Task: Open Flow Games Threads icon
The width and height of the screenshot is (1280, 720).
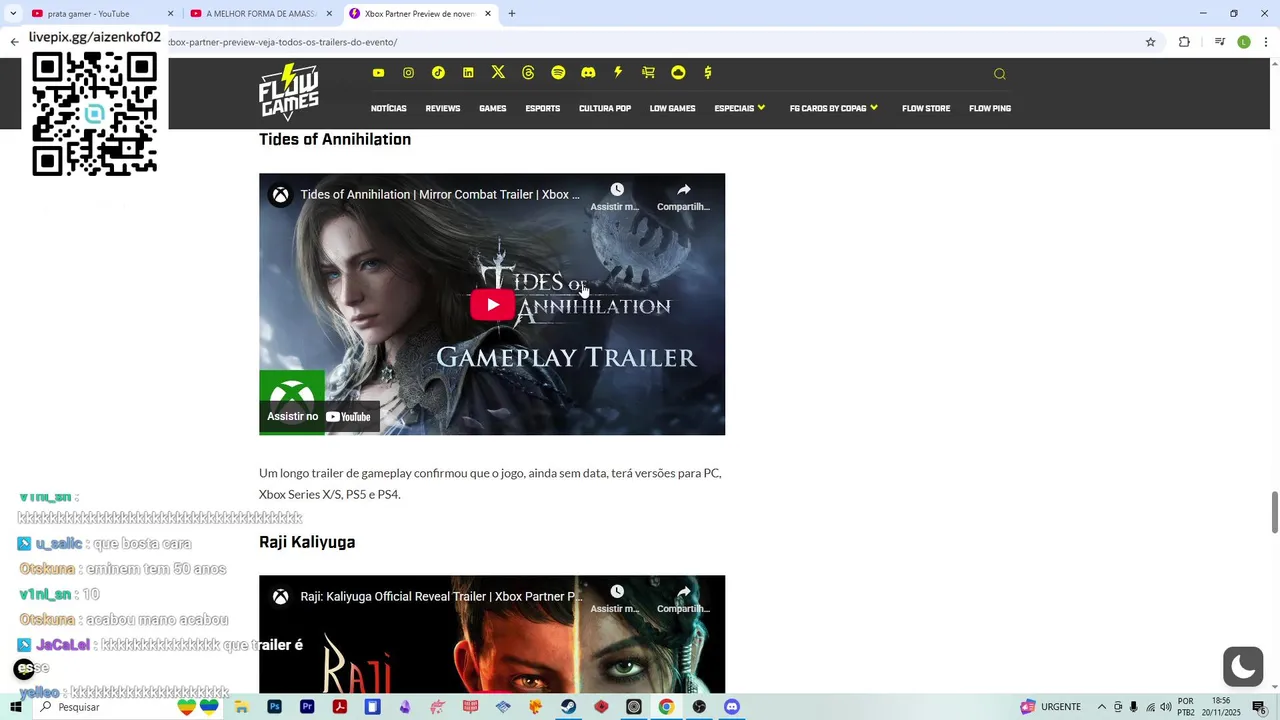Action: pyautogui.click(x=528, y=73)
